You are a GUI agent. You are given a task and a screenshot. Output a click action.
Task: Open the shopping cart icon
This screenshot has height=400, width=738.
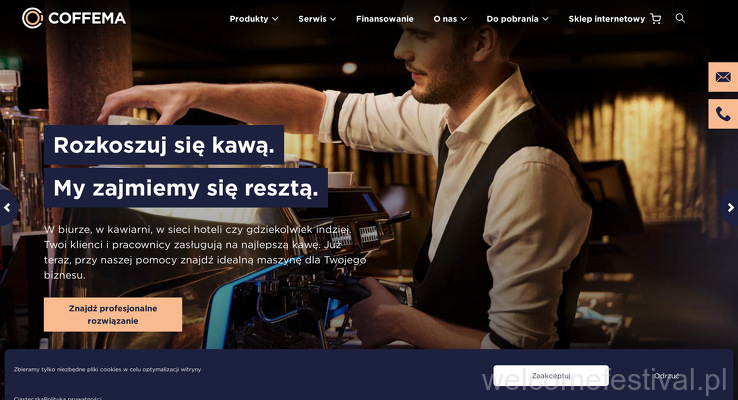point(656,19)
